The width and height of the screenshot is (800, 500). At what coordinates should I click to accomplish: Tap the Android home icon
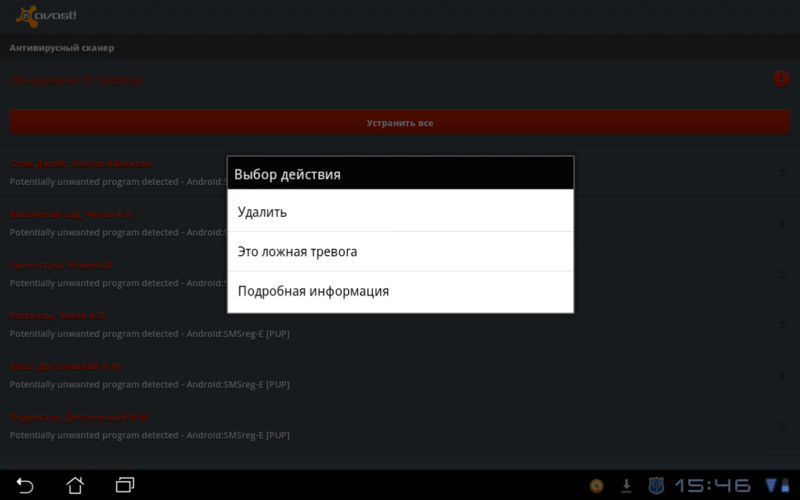[x=75, y=485]
